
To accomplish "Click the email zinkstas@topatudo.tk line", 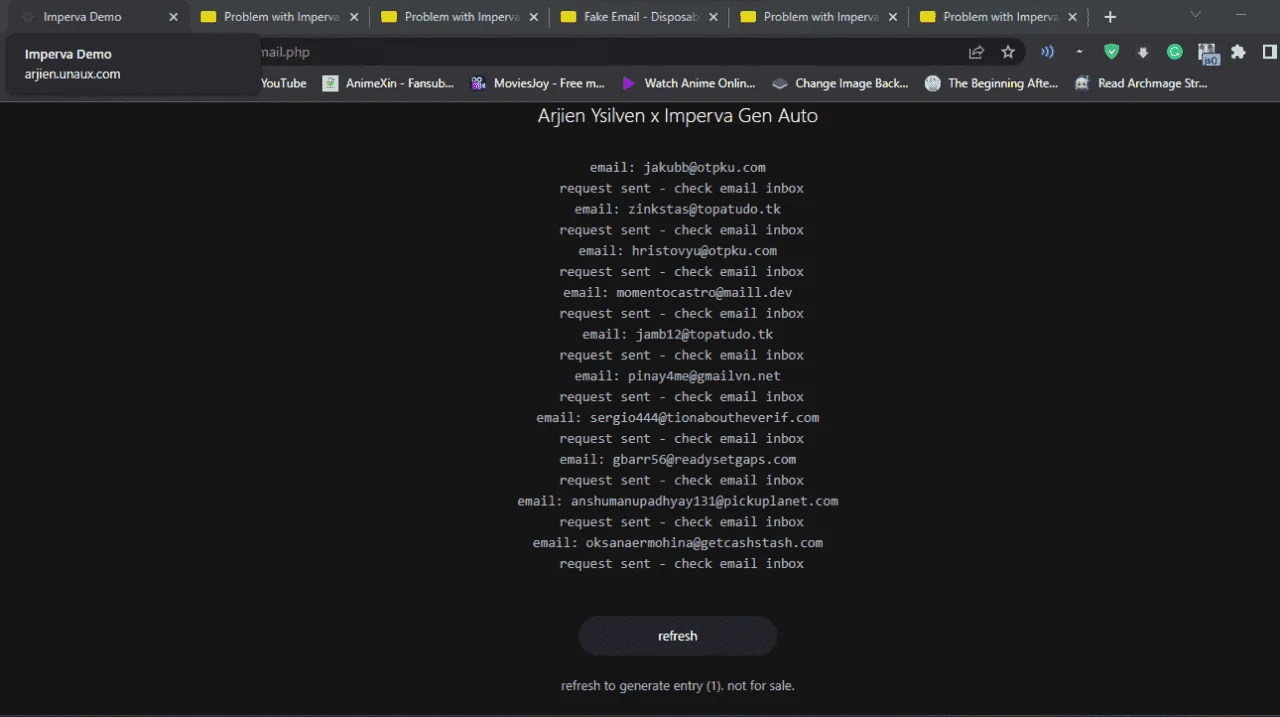I will [678, 209].
